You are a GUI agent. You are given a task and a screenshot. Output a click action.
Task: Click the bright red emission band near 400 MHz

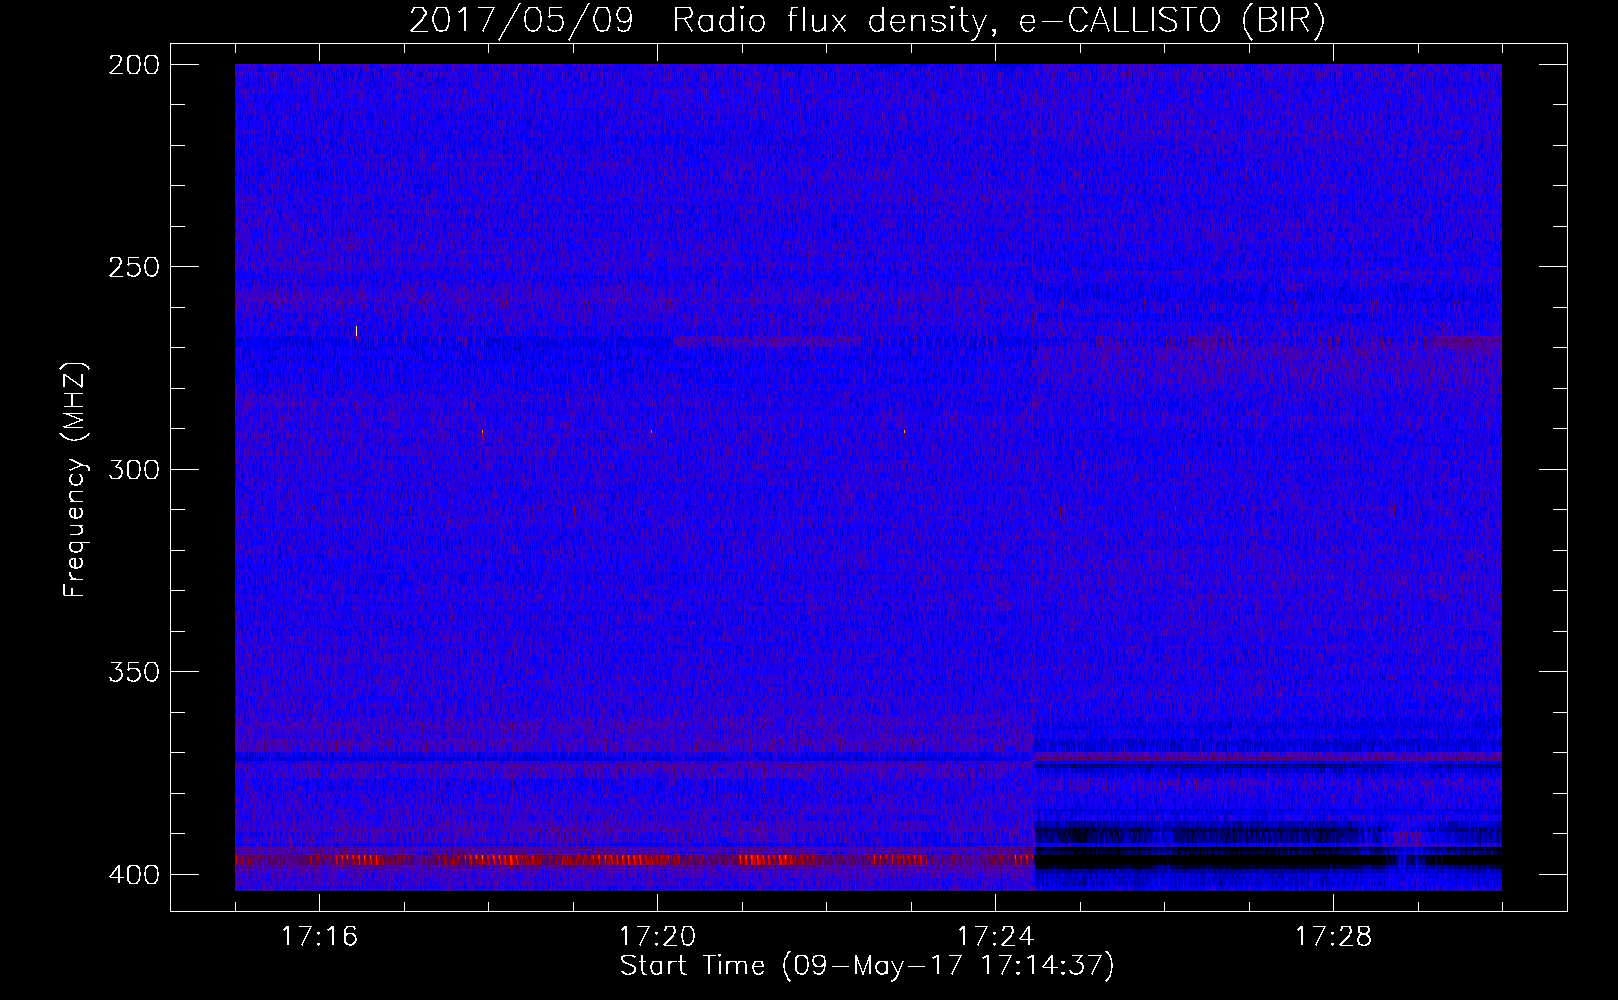point(634,860)
